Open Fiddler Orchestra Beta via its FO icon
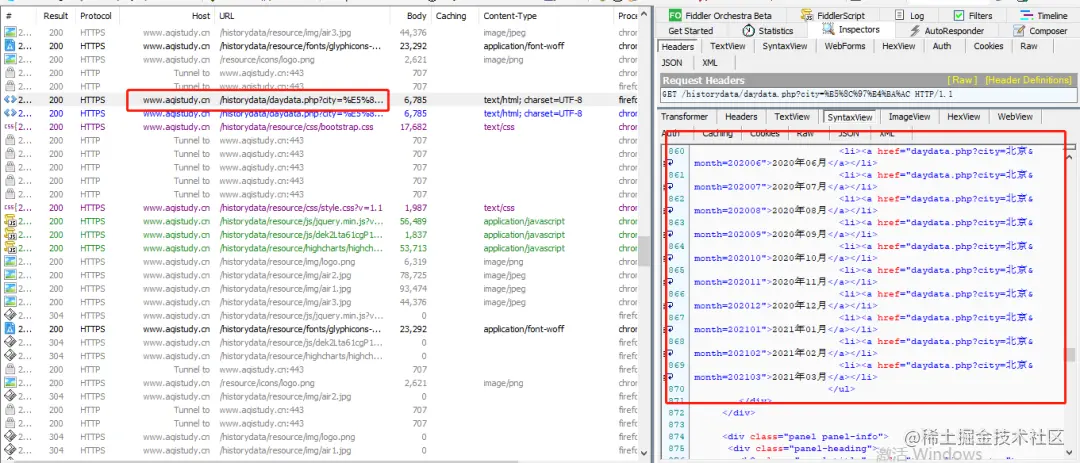This screenshot has height=463, width=1080. pos(675,16)
